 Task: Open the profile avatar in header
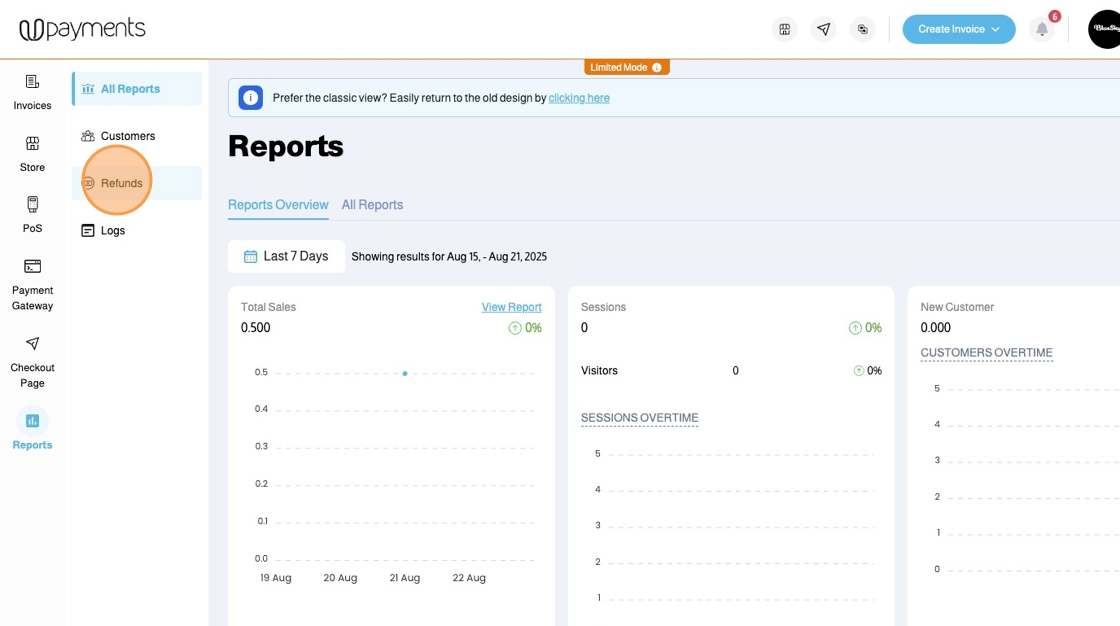[1104, 29]
